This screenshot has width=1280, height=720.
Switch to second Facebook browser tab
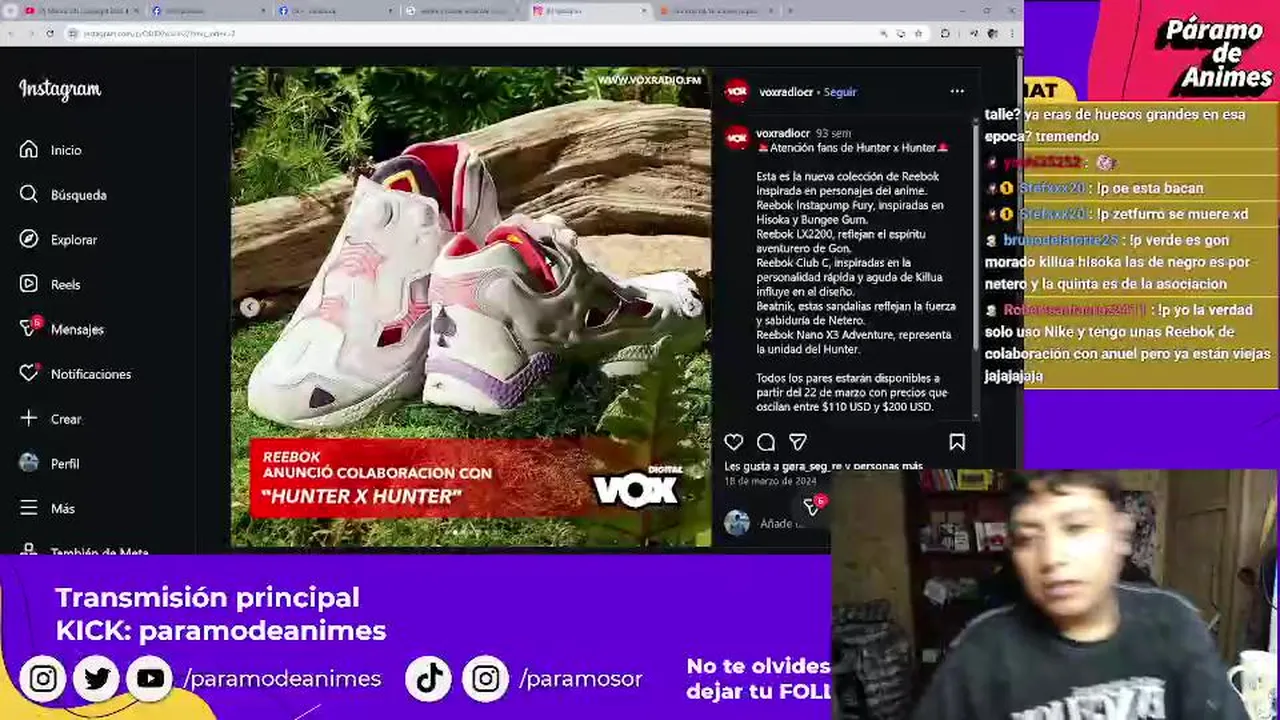click(x=335, y=11)
